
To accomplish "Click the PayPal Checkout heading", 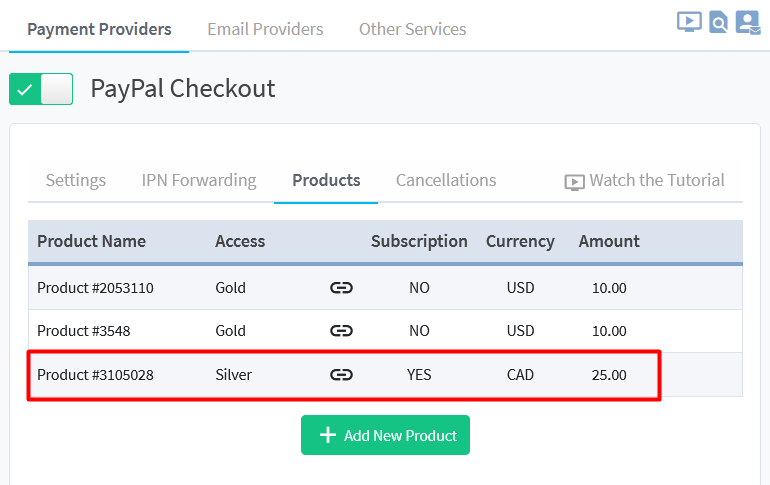I will point(183,89).
